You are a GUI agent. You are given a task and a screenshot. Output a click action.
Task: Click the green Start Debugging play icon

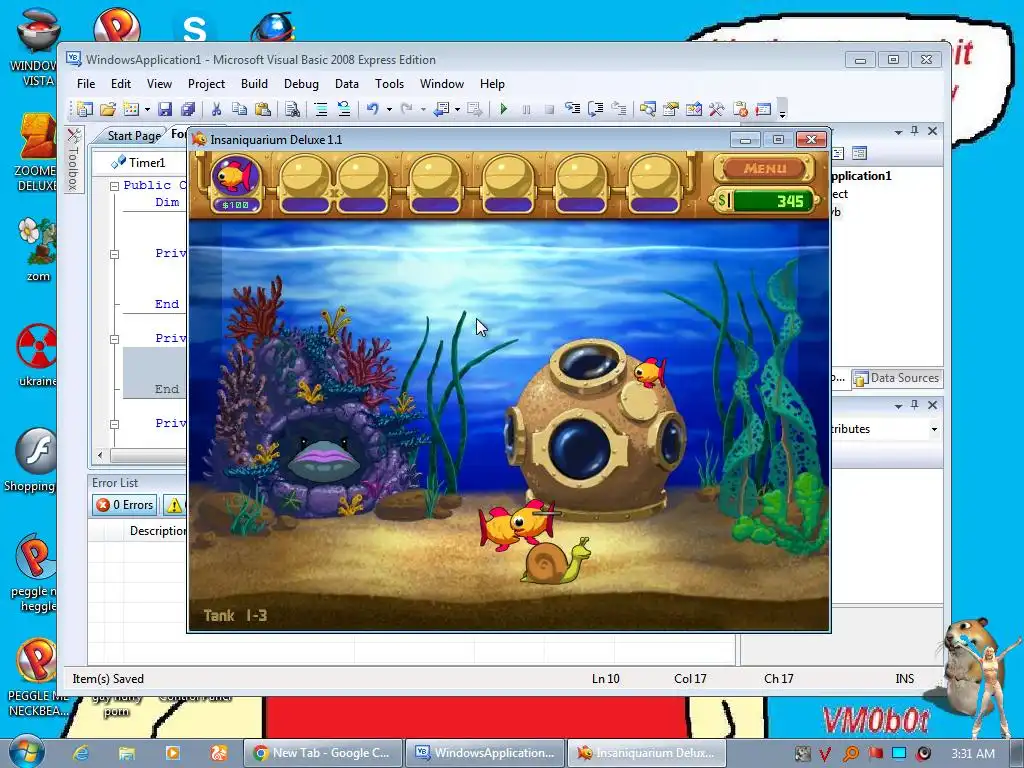click(504, 109)
